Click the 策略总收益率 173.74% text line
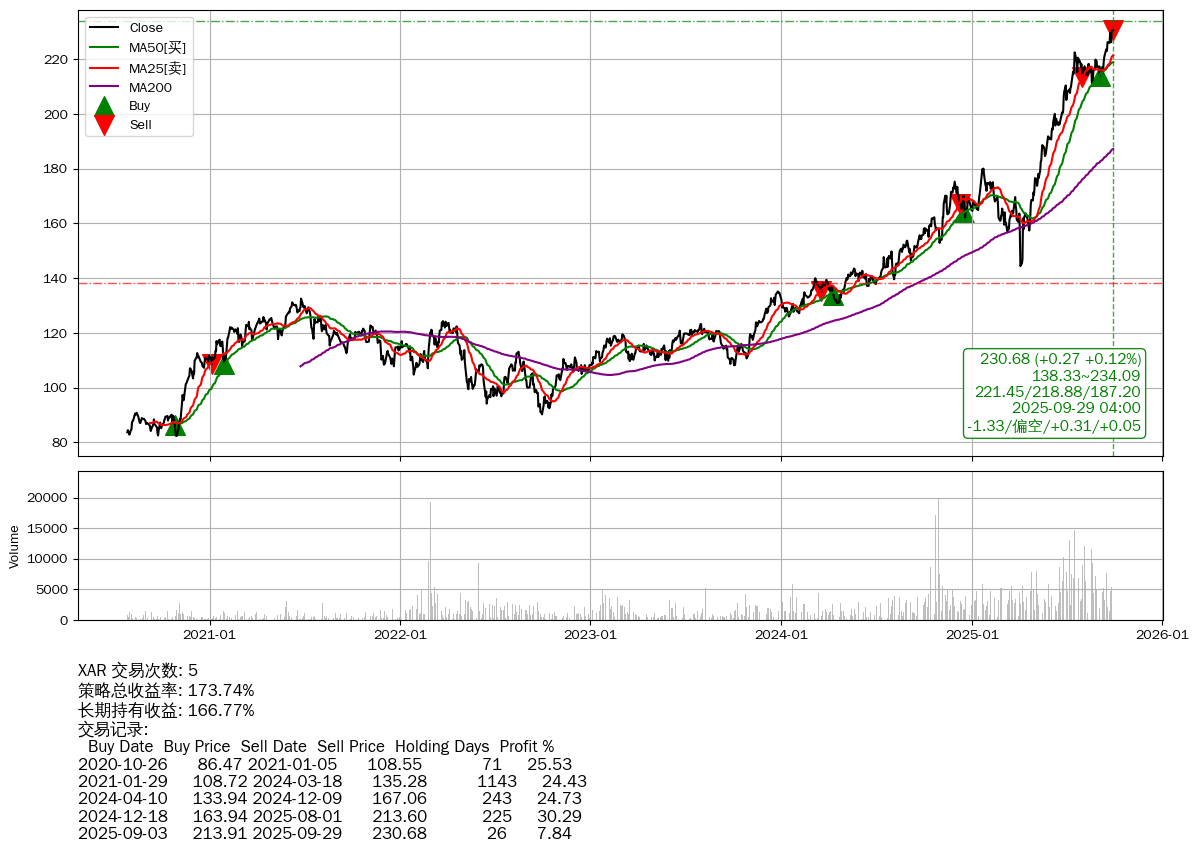Viewport: 1199px width, 852px height. pyautogui.click(x=166, y=691)
